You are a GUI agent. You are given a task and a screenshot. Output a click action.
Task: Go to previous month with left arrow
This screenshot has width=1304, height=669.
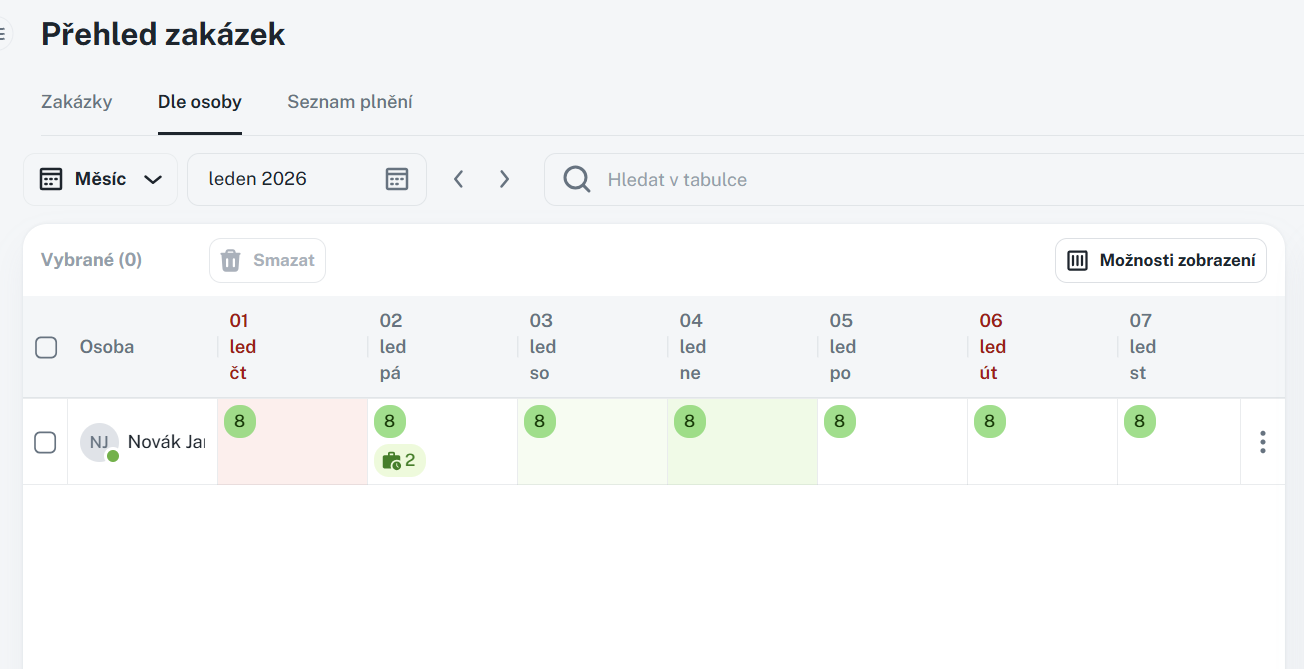[x=459, y=179]
